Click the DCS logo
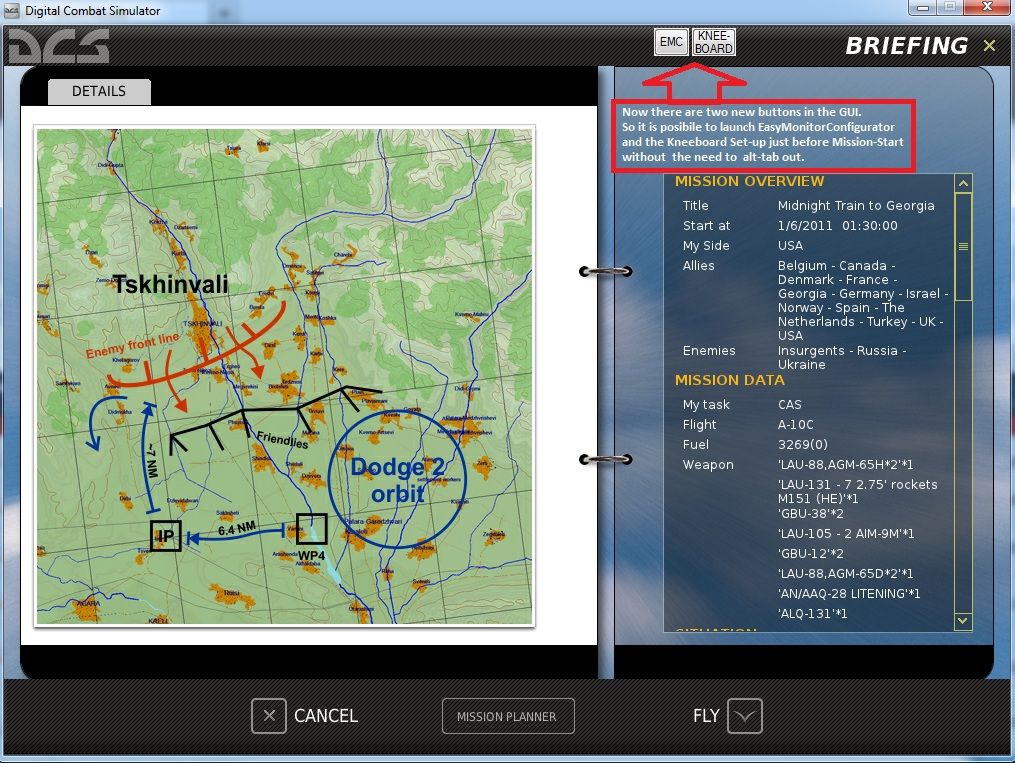This screenshot has width=1015, height=763. click(x=56, y=47)
